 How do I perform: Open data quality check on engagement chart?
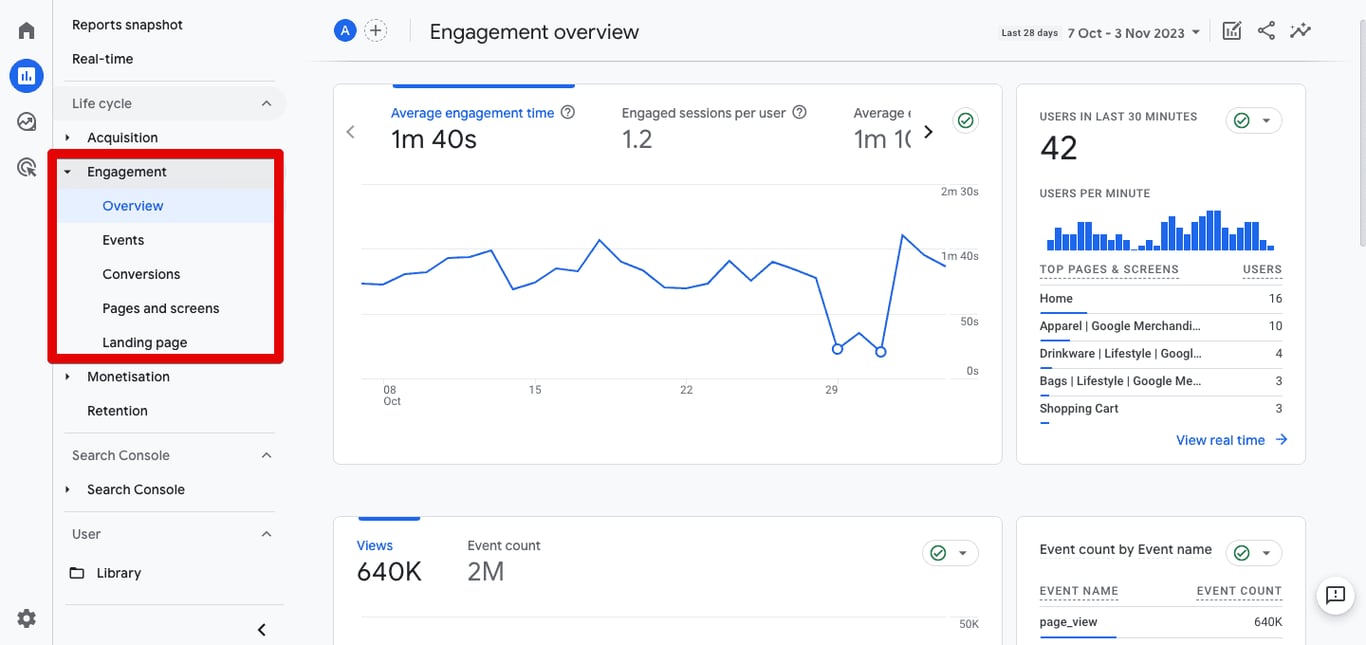(965, 120)
